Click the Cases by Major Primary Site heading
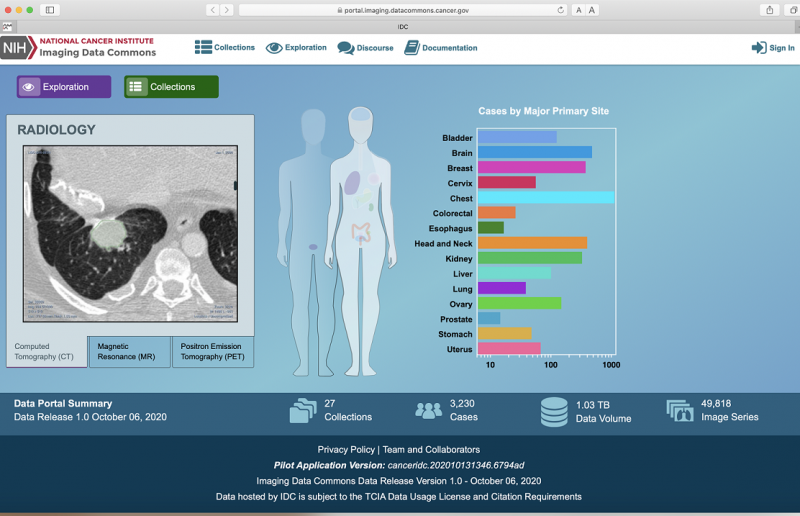 click(x=543, y=111)
